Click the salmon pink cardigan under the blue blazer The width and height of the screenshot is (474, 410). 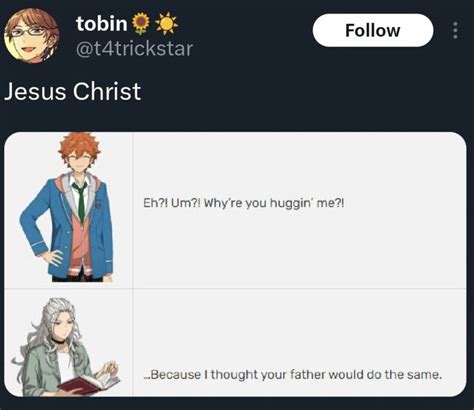[79, 245]
